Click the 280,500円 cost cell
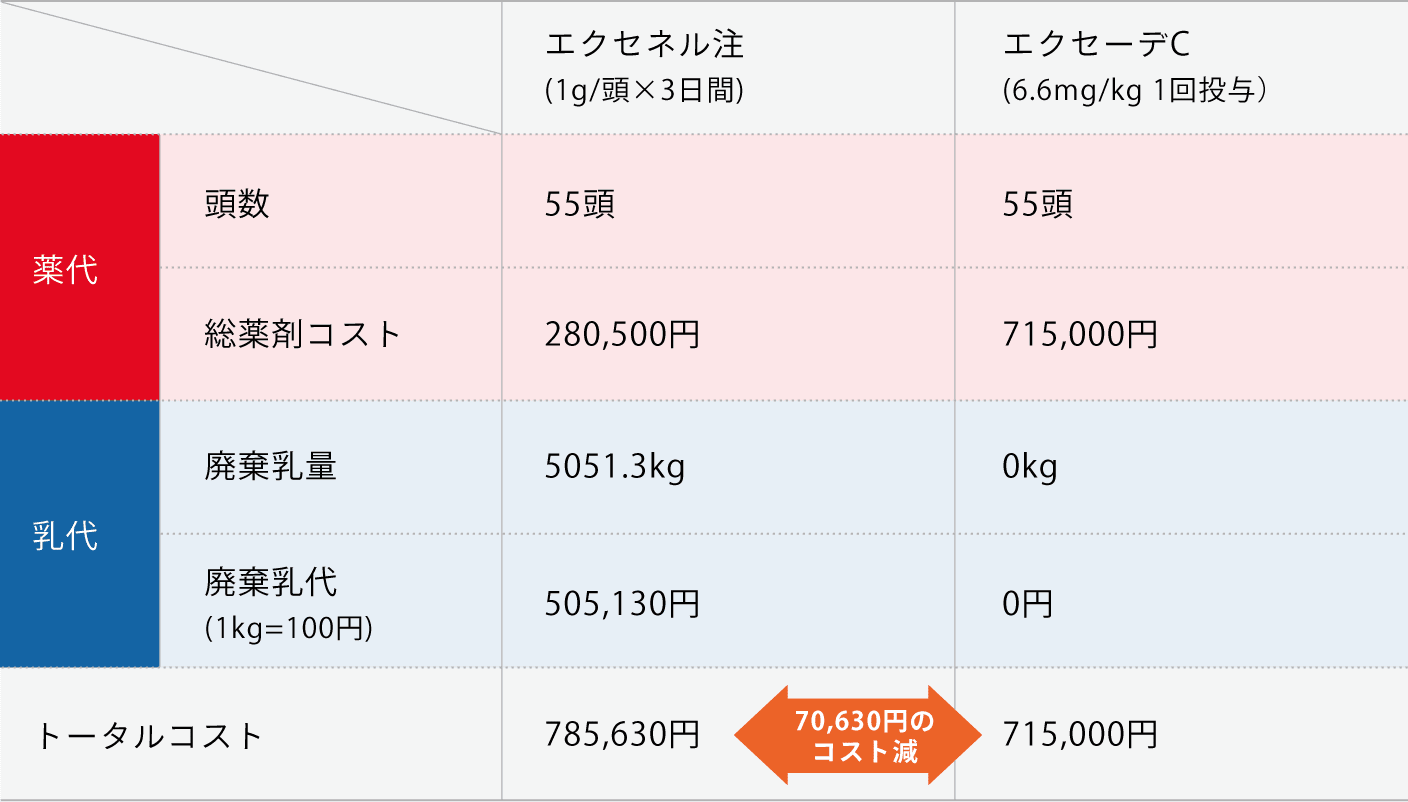1408x802 pixels. 622,334
